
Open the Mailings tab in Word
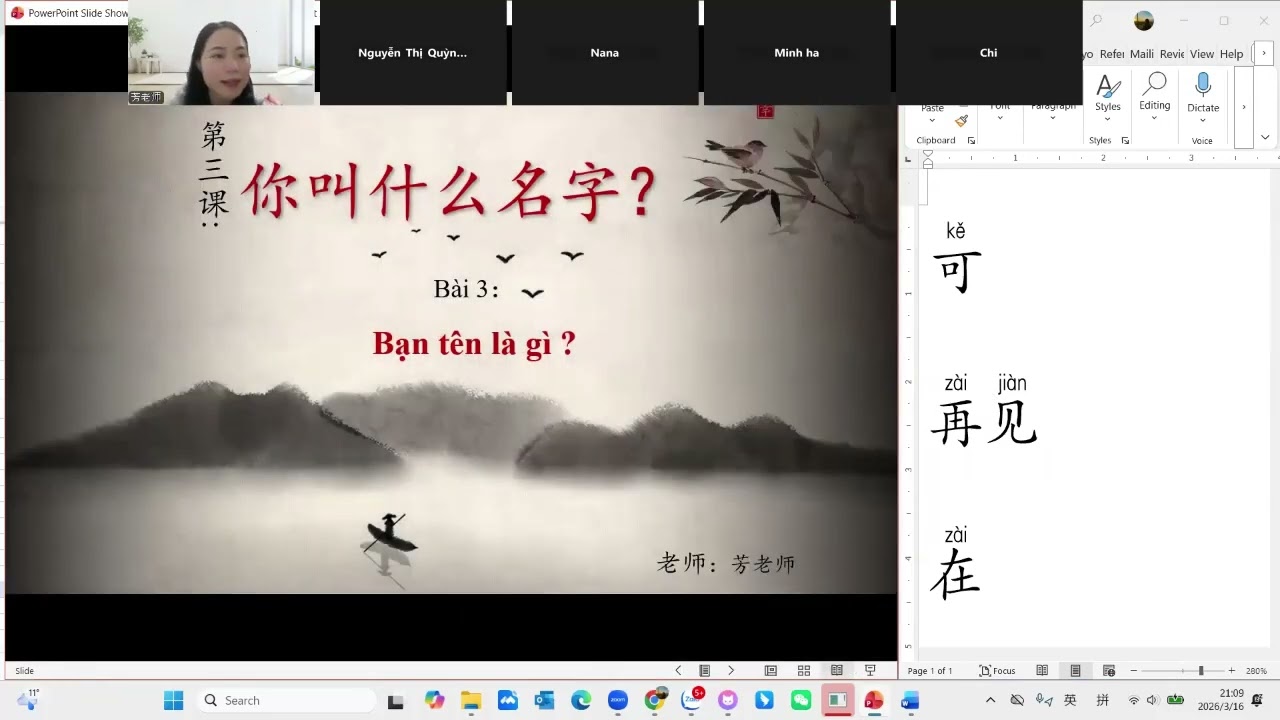[x=1142, y=54]
